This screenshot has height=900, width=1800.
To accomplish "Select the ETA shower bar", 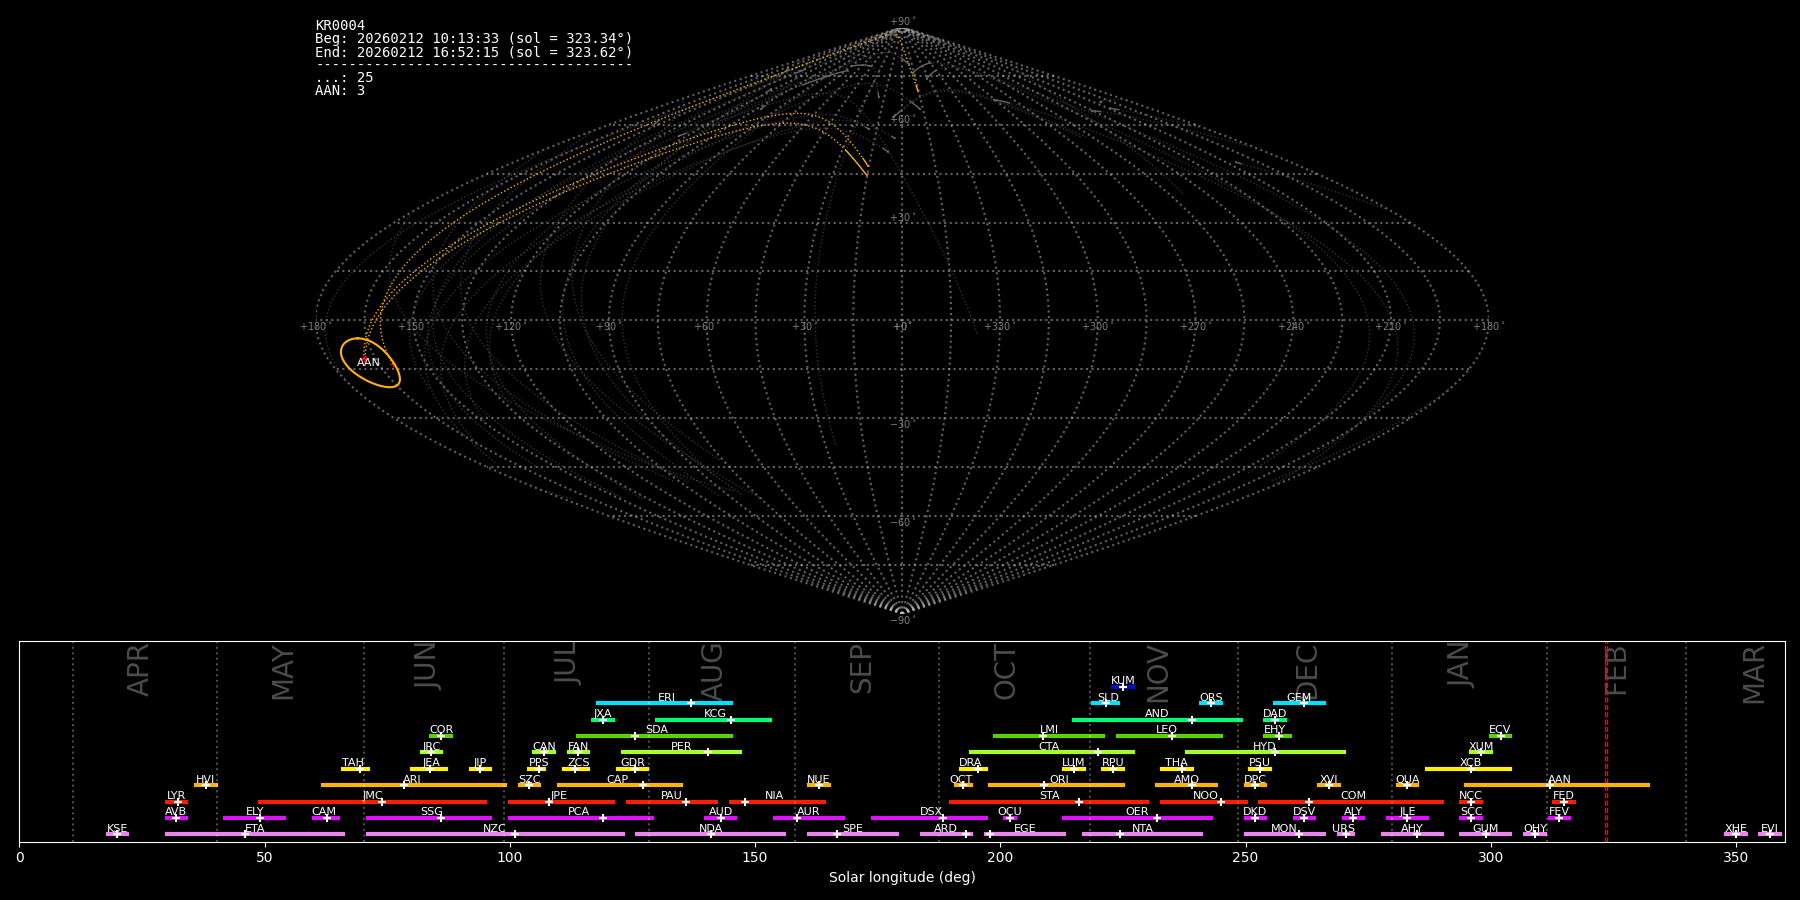I will [255, 834].
